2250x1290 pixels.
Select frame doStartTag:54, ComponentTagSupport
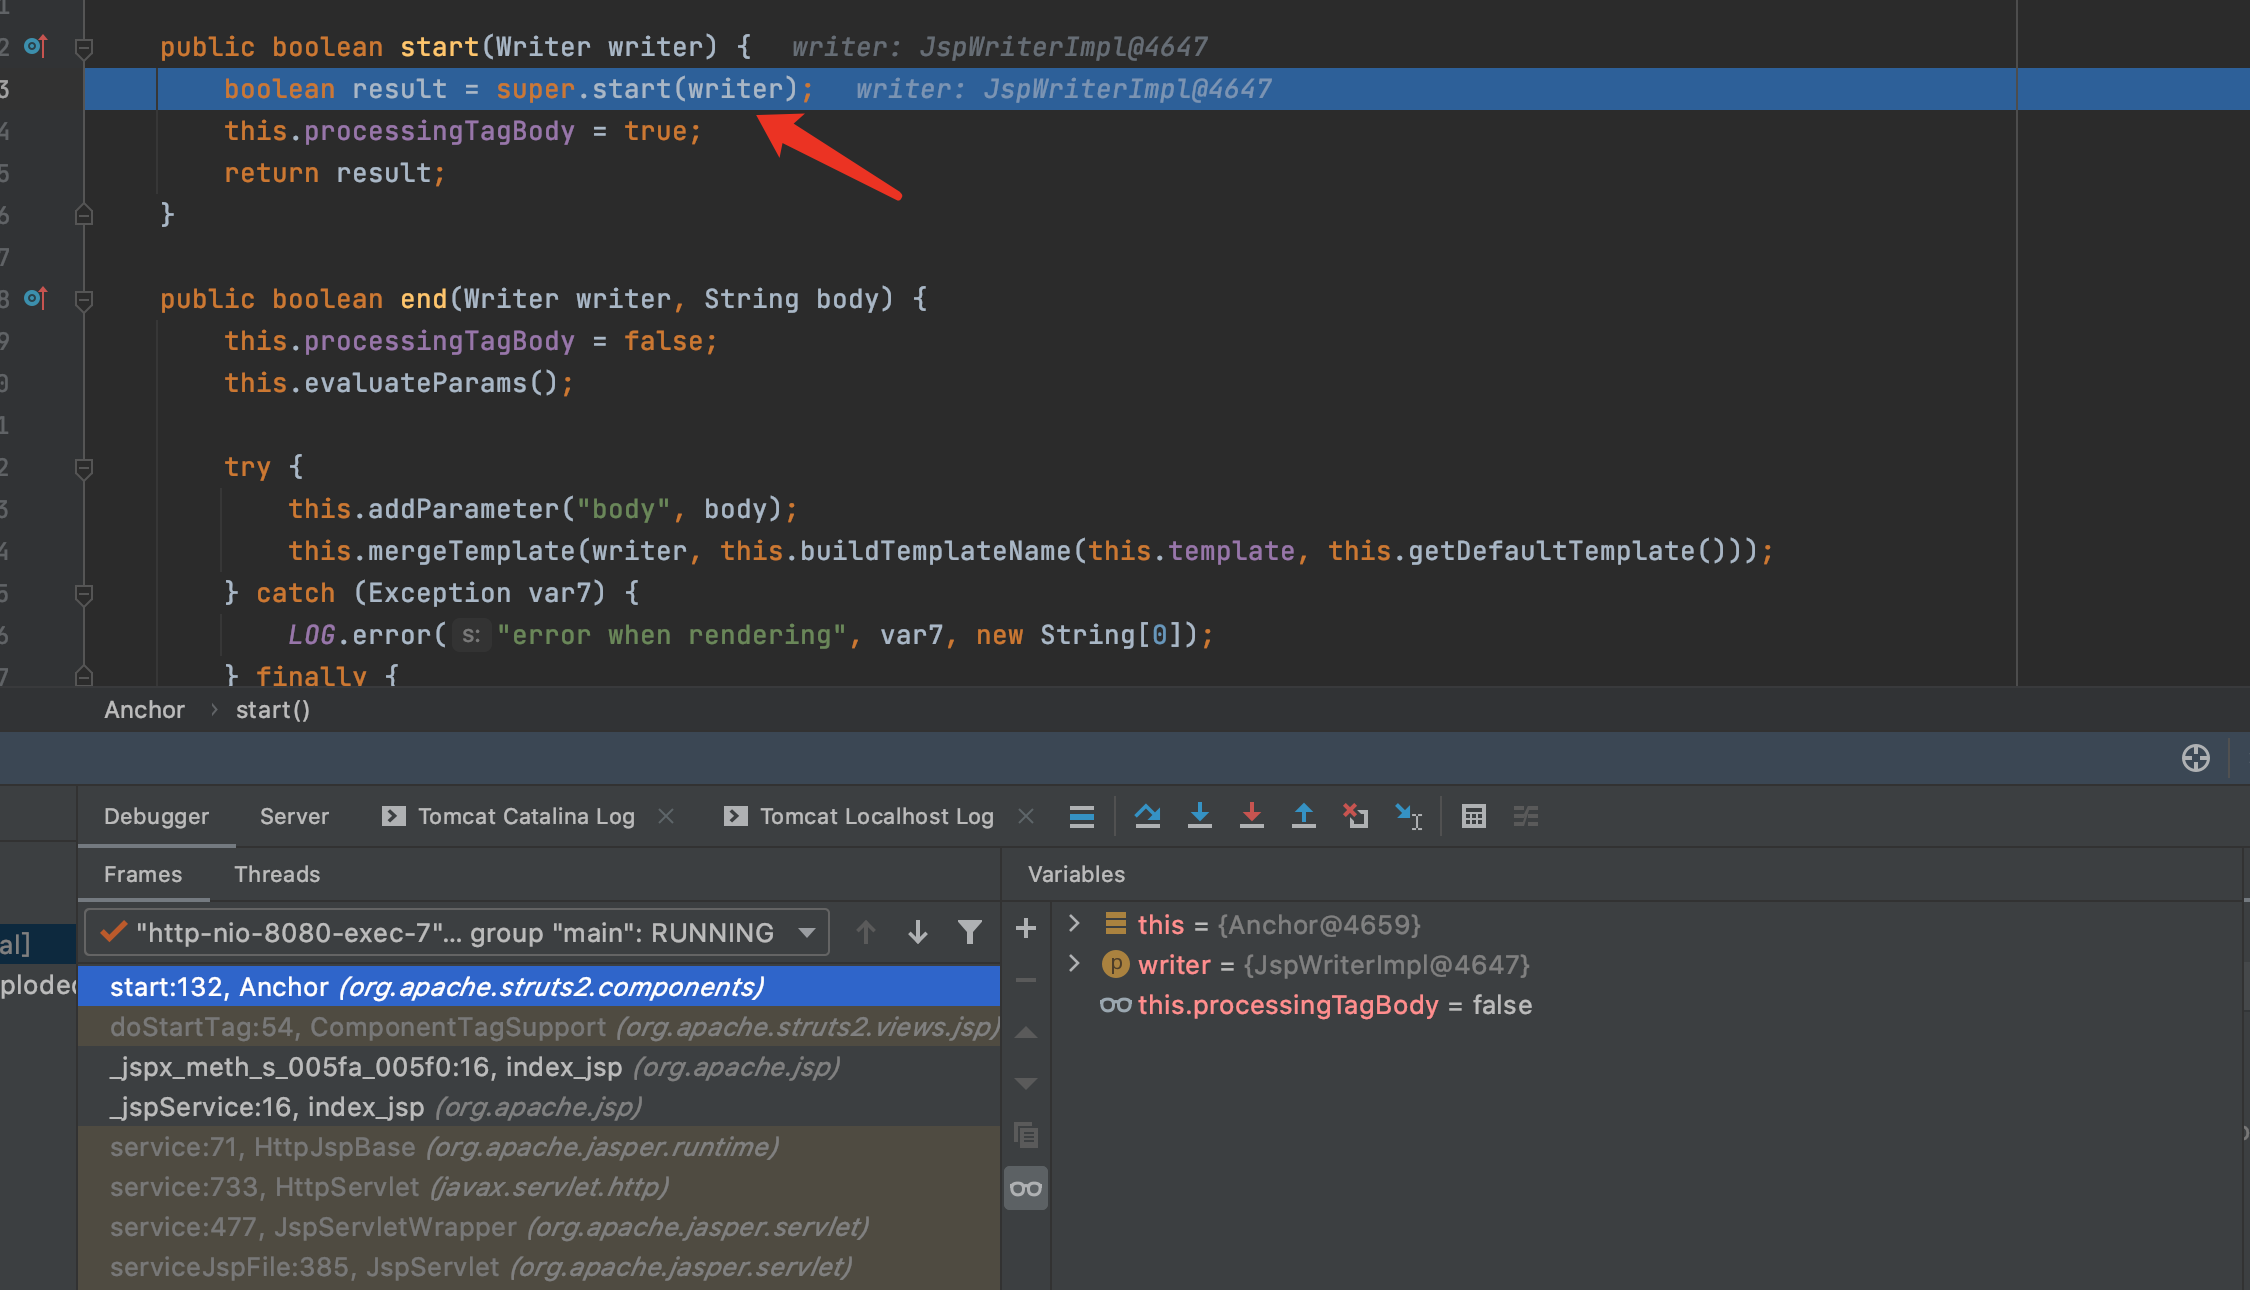coord(539,1027)
